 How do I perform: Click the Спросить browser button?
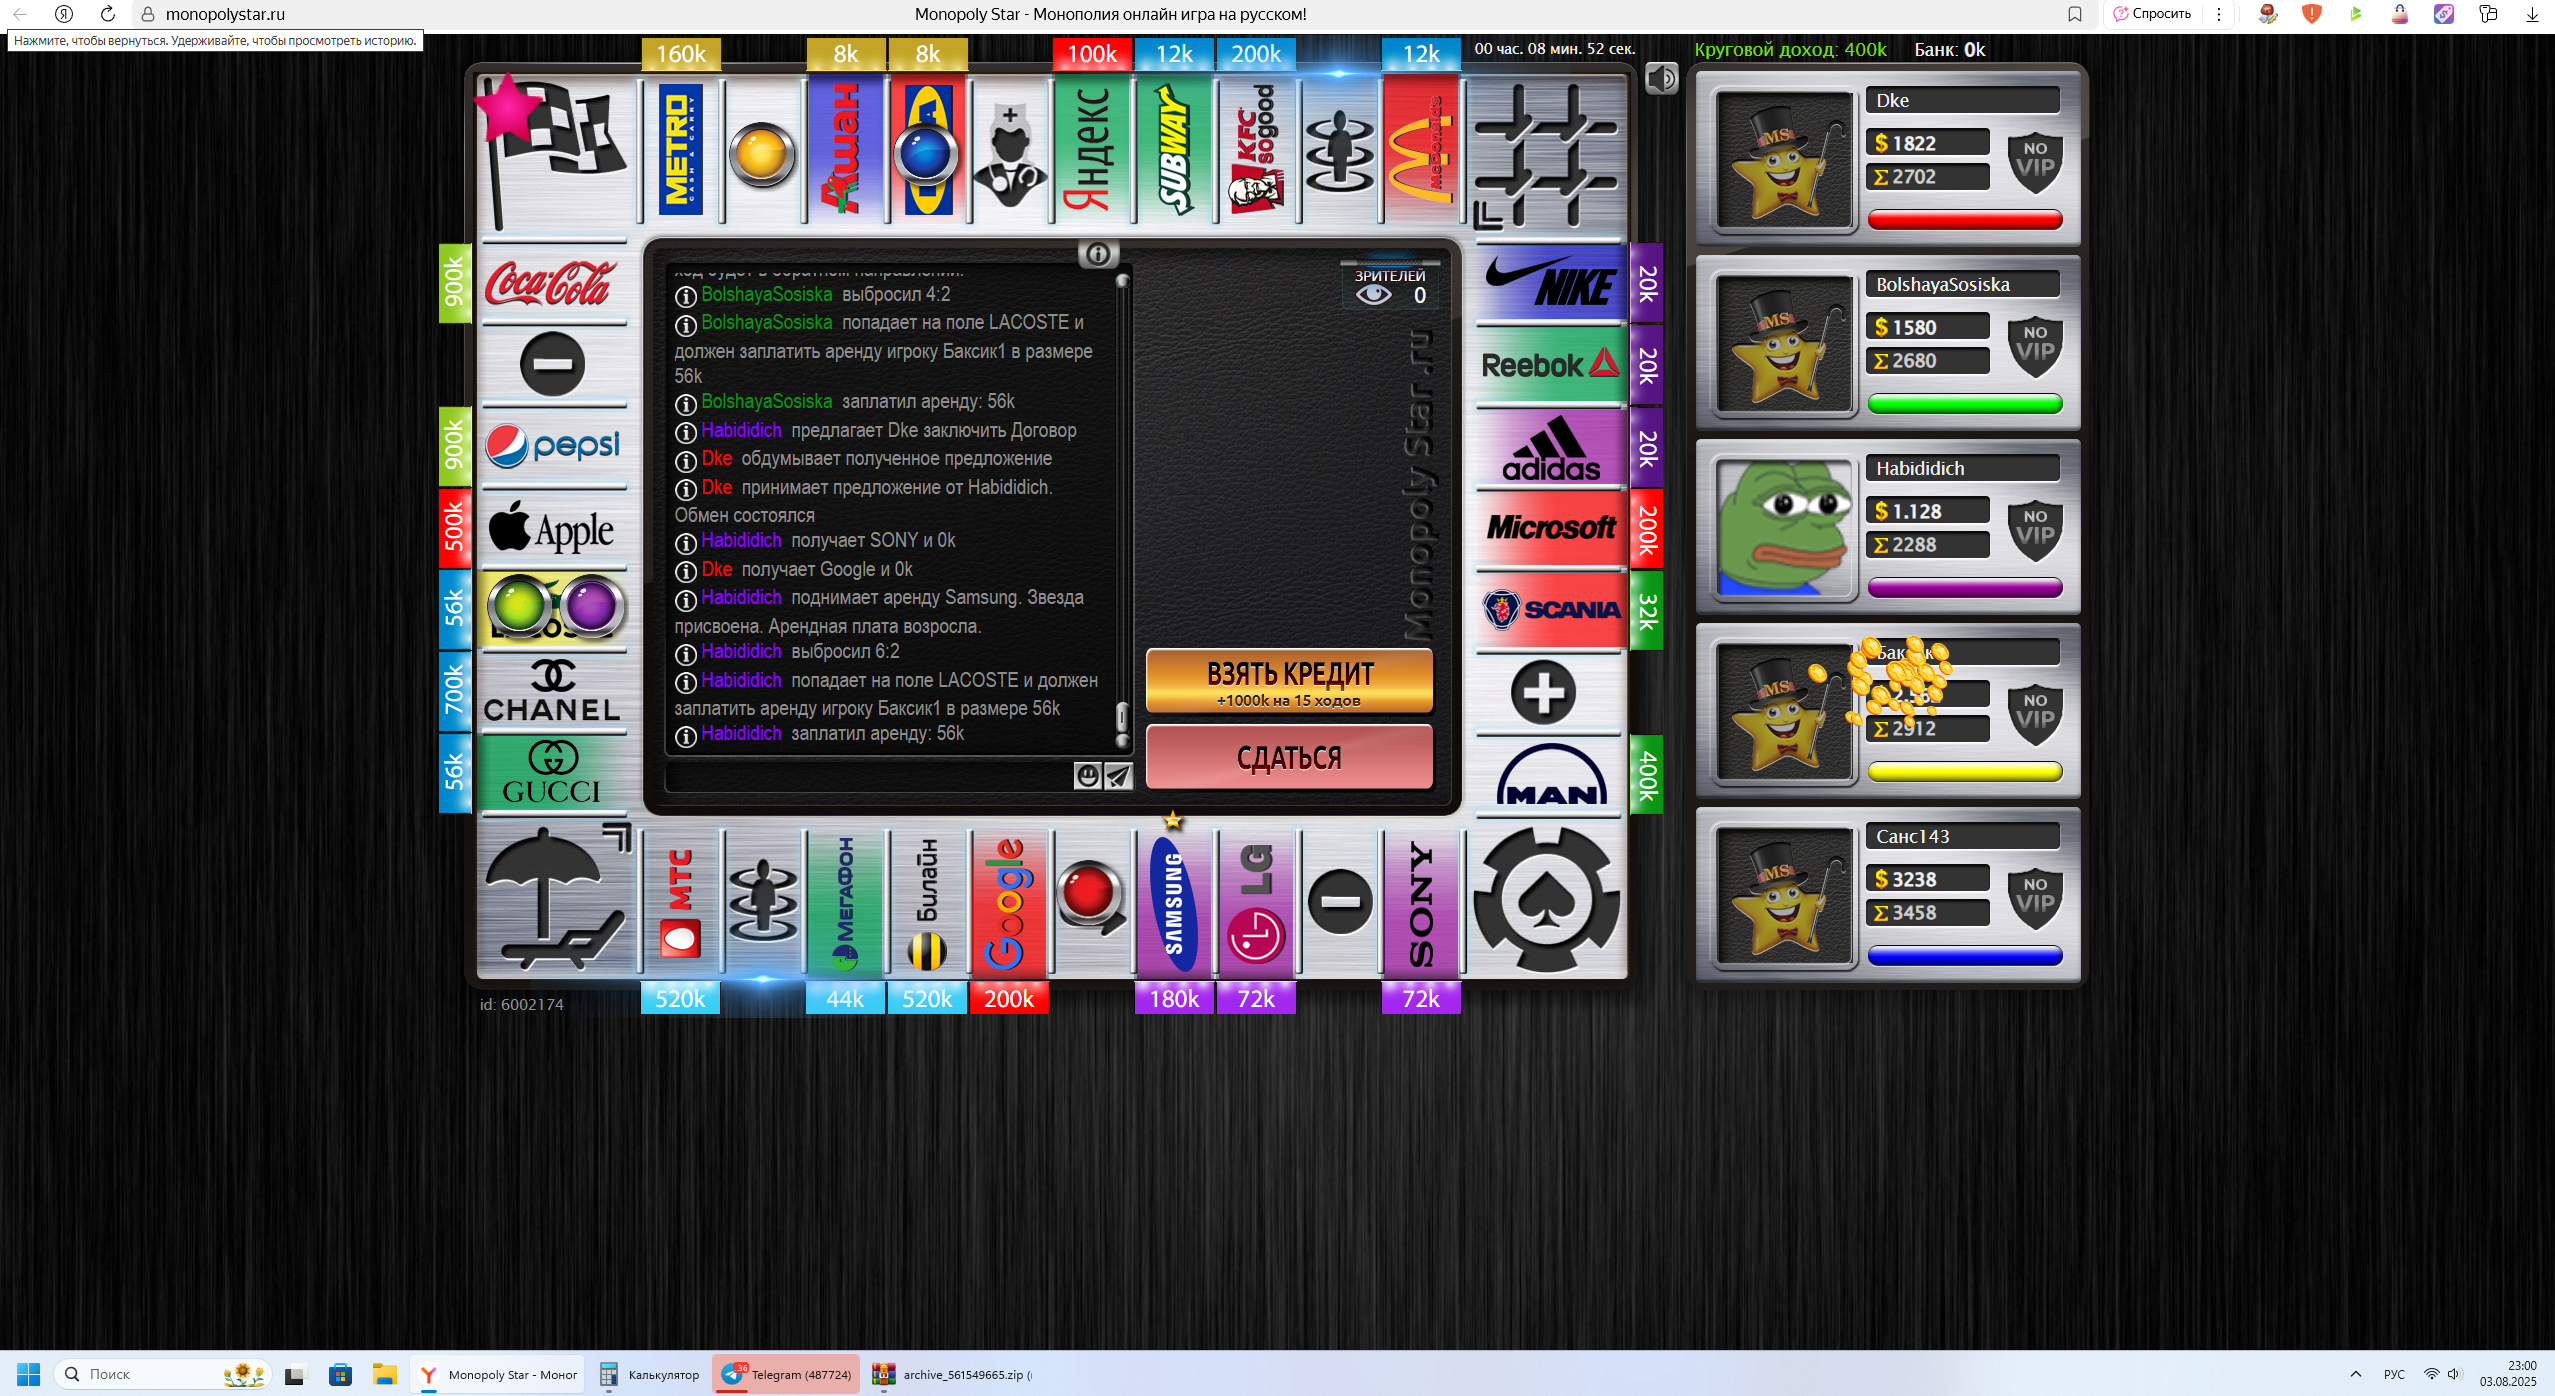coord(2152,14)
